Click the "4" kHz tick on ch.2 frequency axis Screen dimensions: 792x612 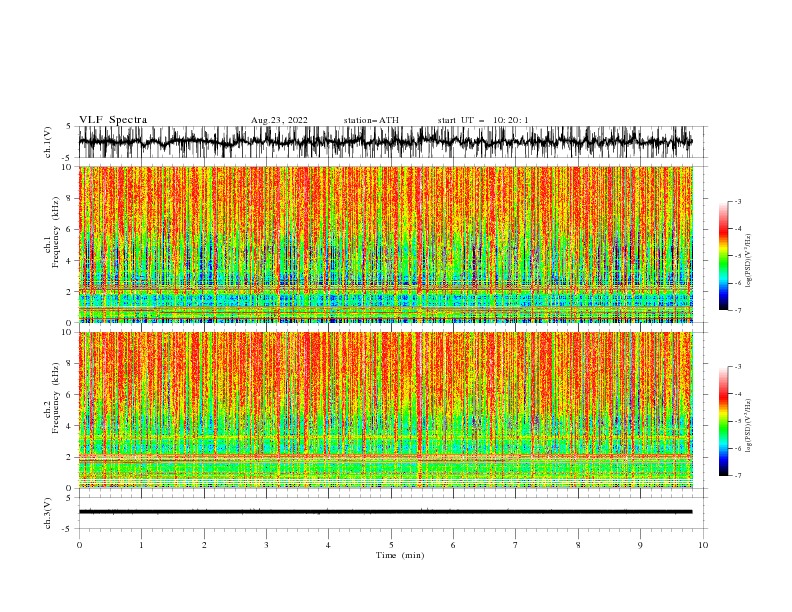pos(70,426)
